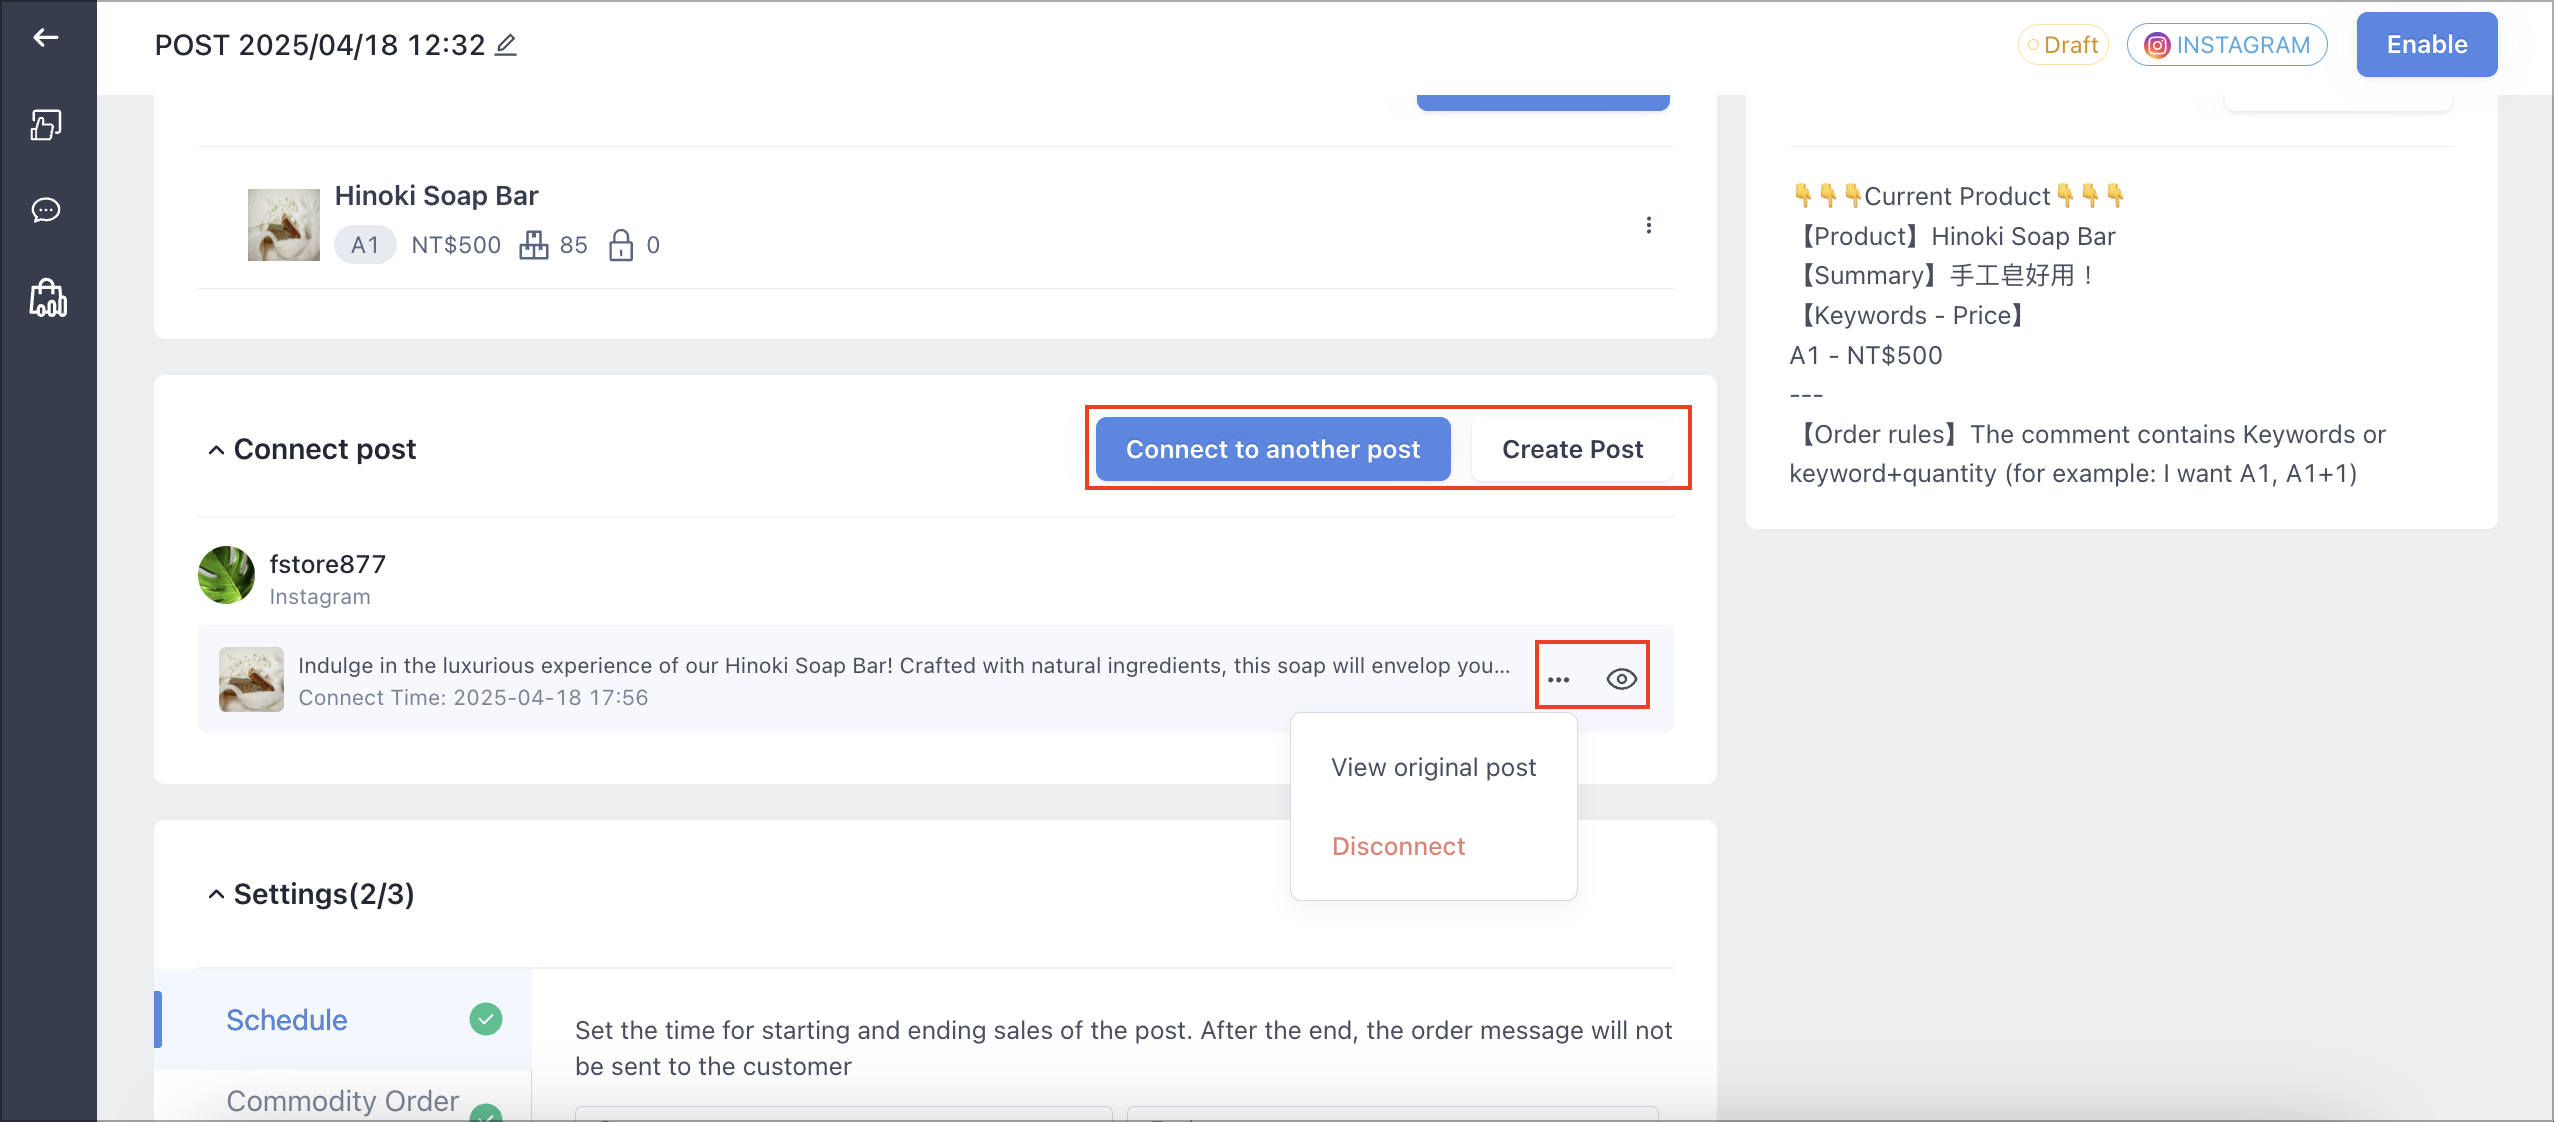Collapse the Connect post section

click(x=216, y=450)
